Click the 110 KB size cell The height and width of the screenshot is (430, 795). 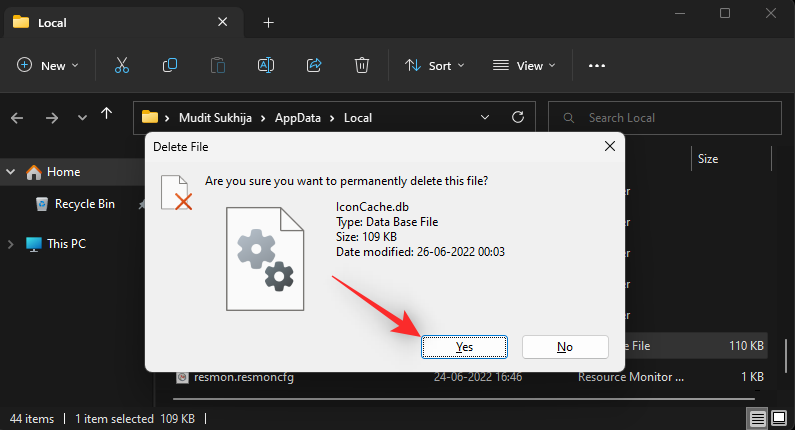coord(746,346)
